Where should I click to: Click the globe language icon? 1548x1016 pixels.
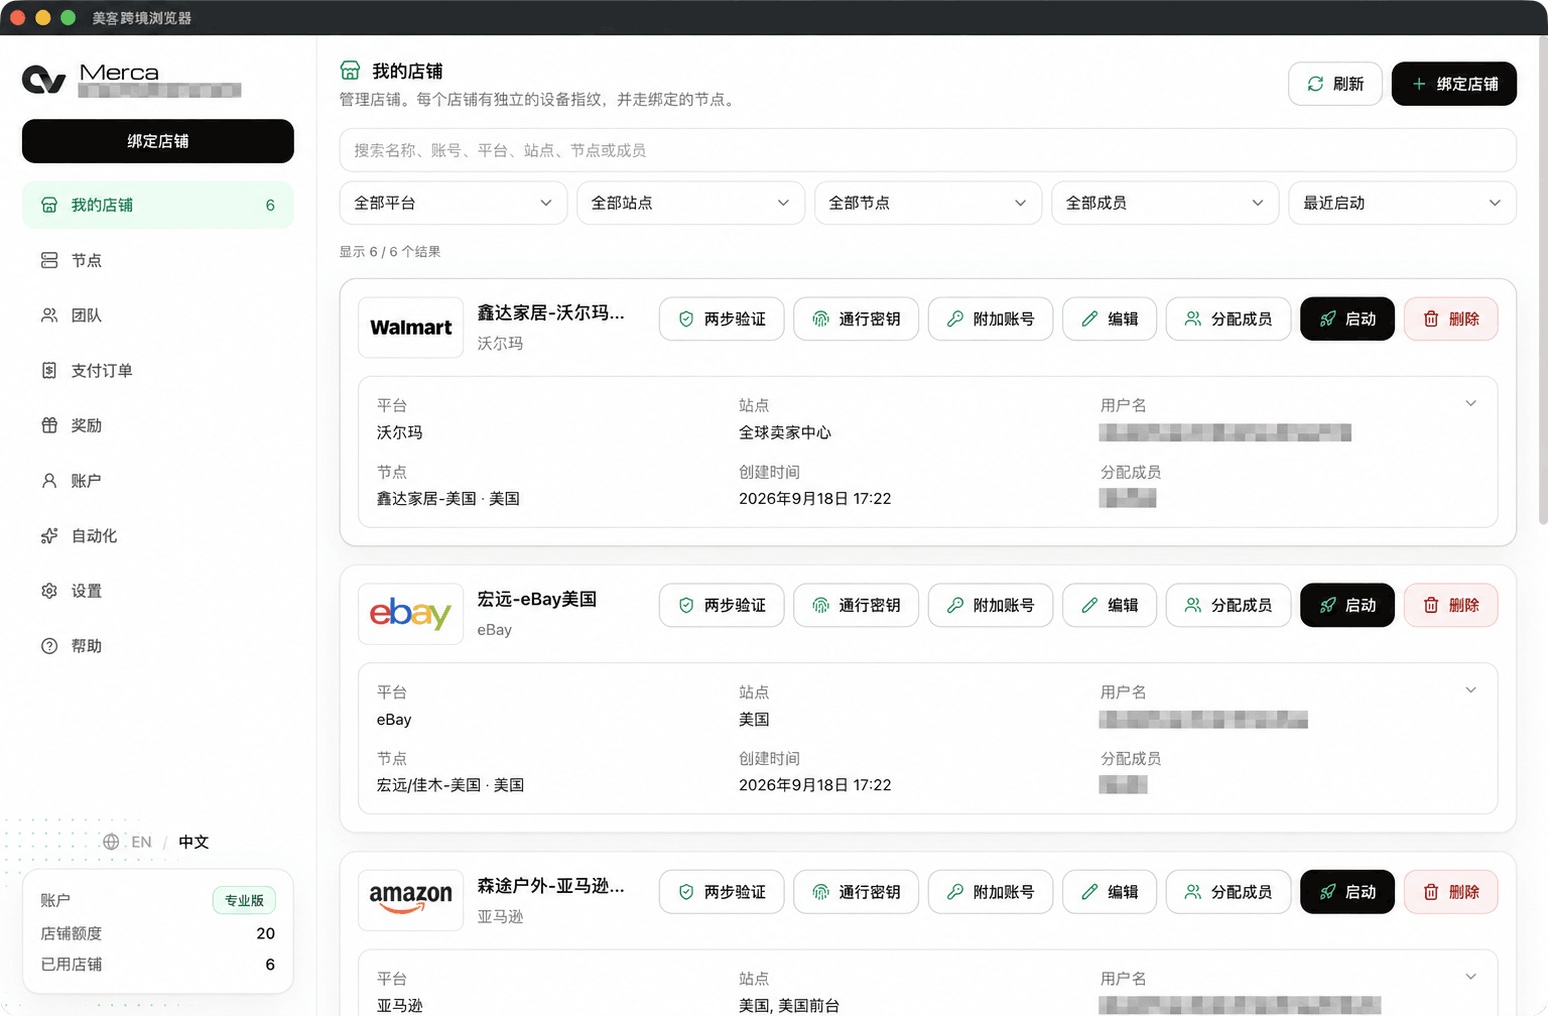tap(111, 842)
